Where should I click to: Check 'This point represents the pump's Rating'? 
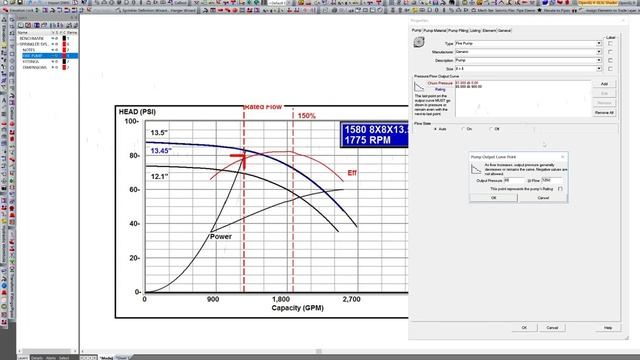pyautogui.click(x=560, y=189)
